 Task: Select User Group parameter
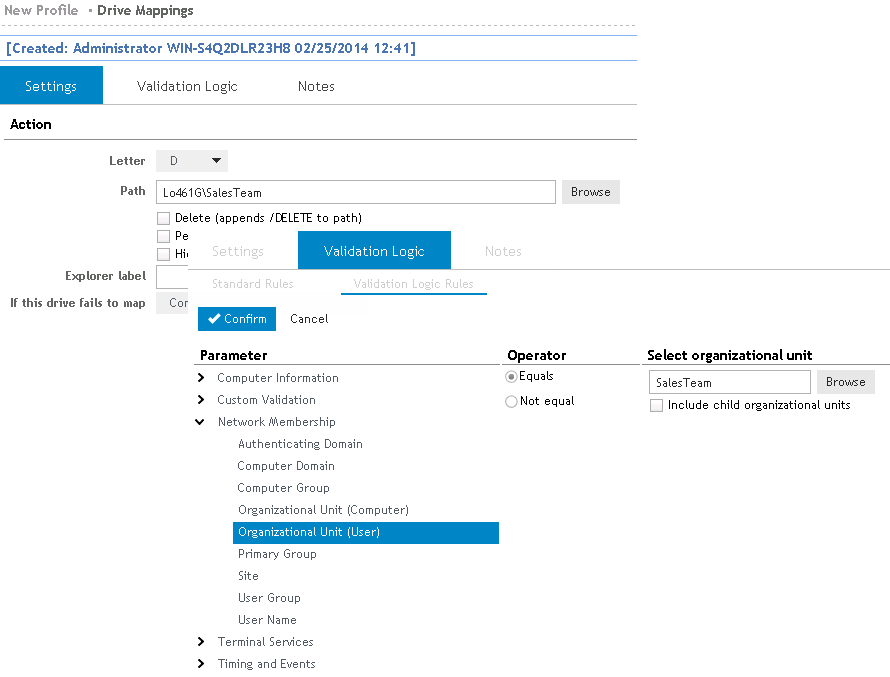click(x=269, y=598)
